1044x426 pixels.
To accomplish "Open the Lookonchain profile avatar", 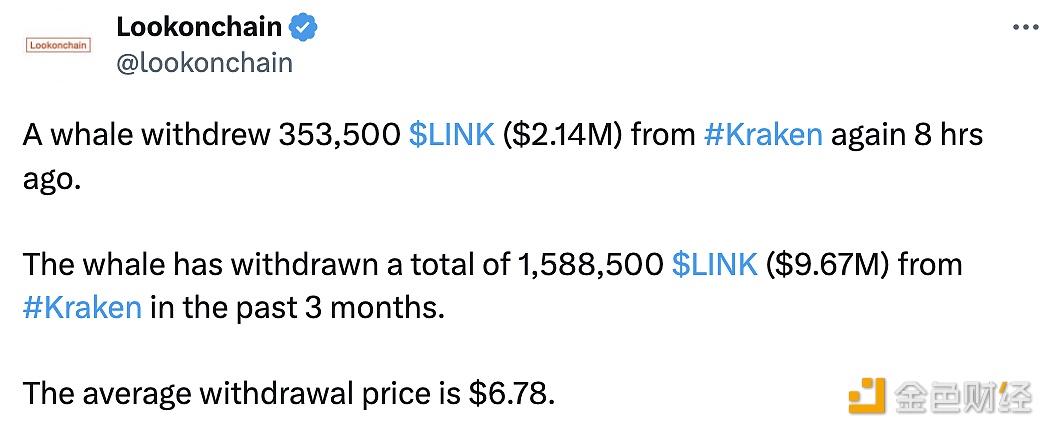I will click(x=59, y=45).
